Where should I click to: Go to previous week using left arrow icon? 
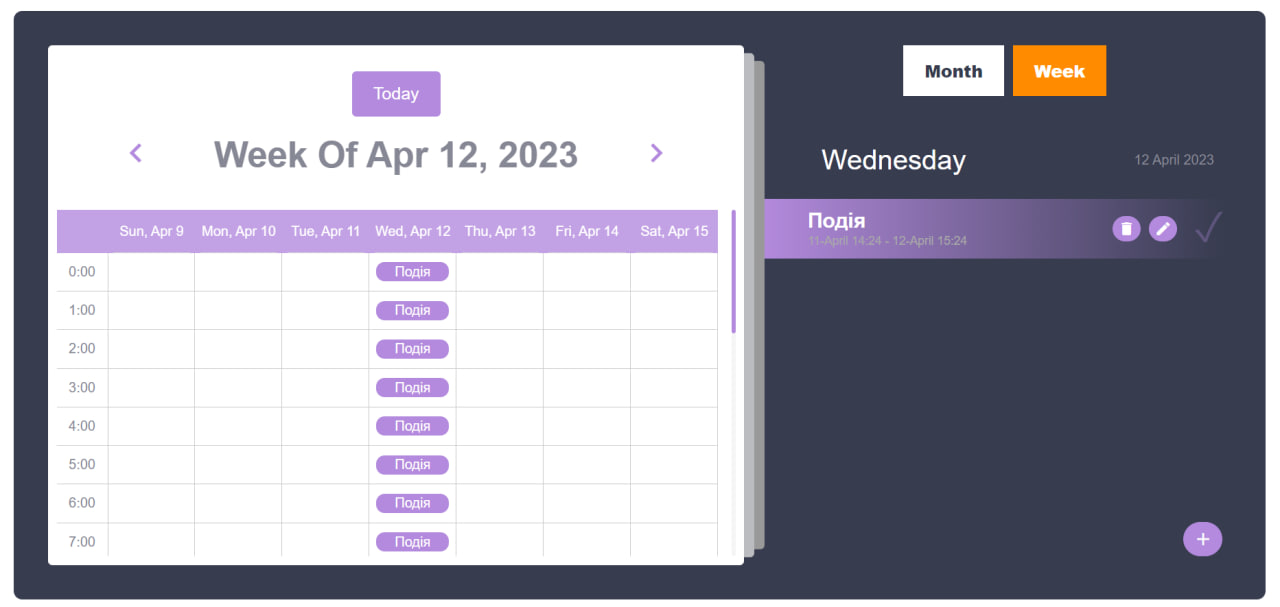135,153
